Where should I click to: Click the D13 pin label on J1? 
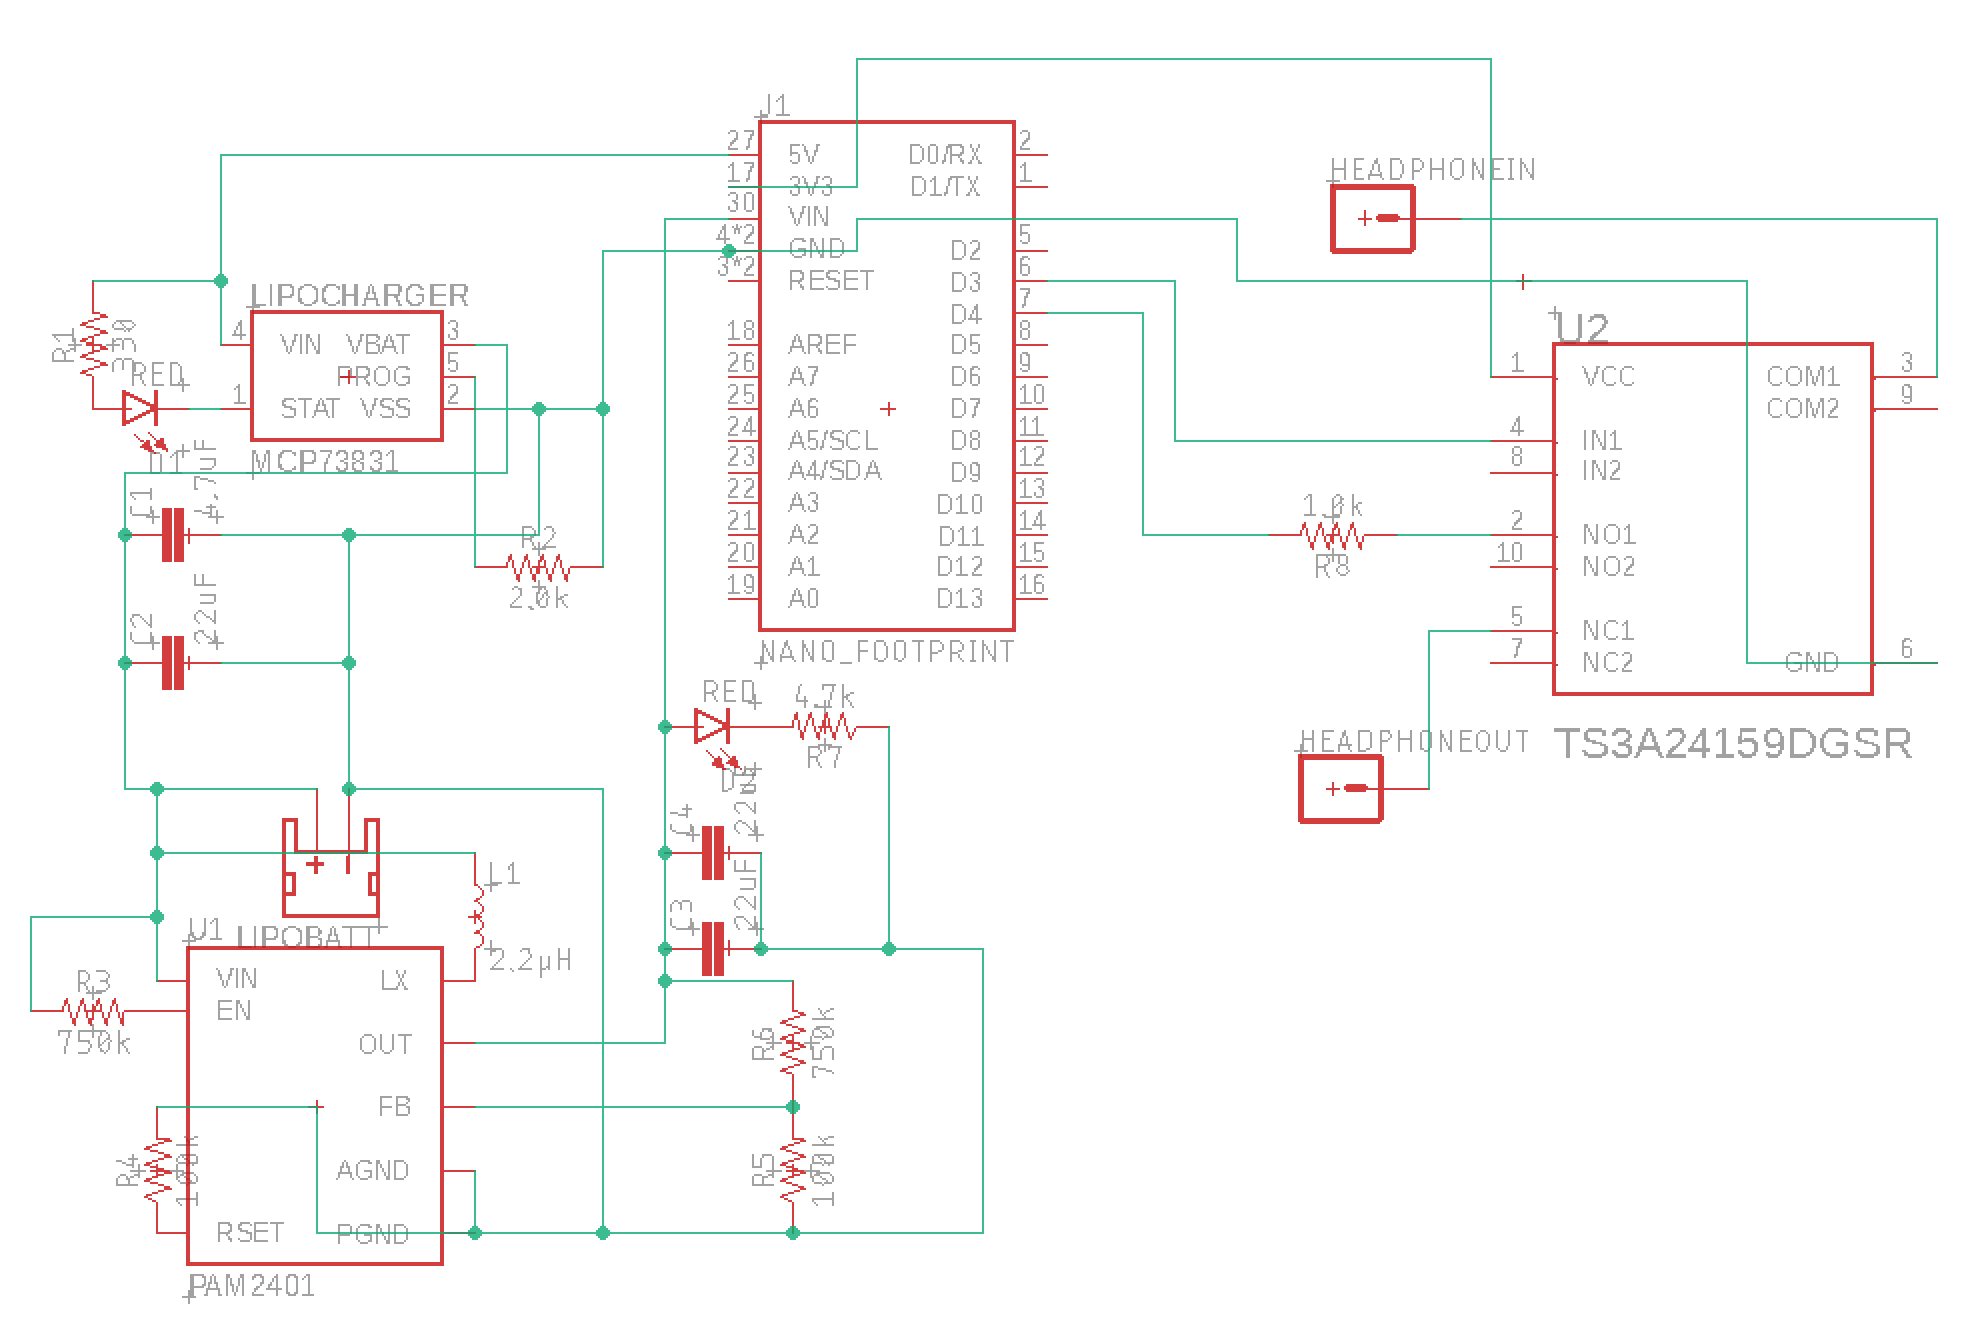(960, 598)
